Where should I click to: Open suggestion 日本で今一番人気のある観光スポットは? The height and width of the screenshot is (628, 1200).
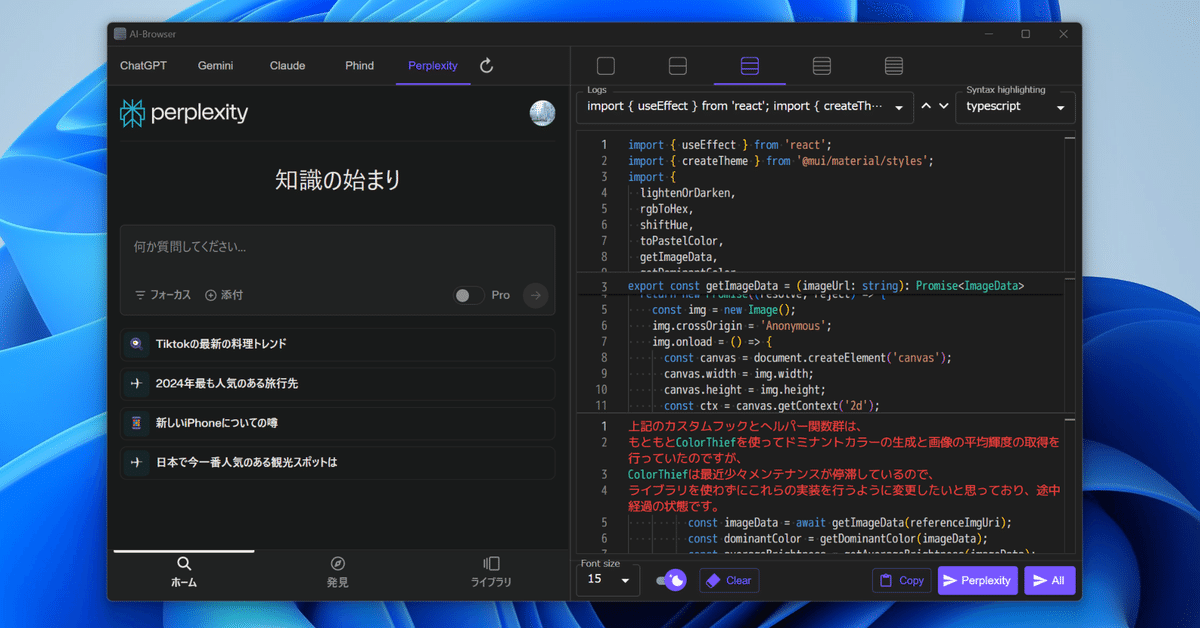[x=338, y=463]
